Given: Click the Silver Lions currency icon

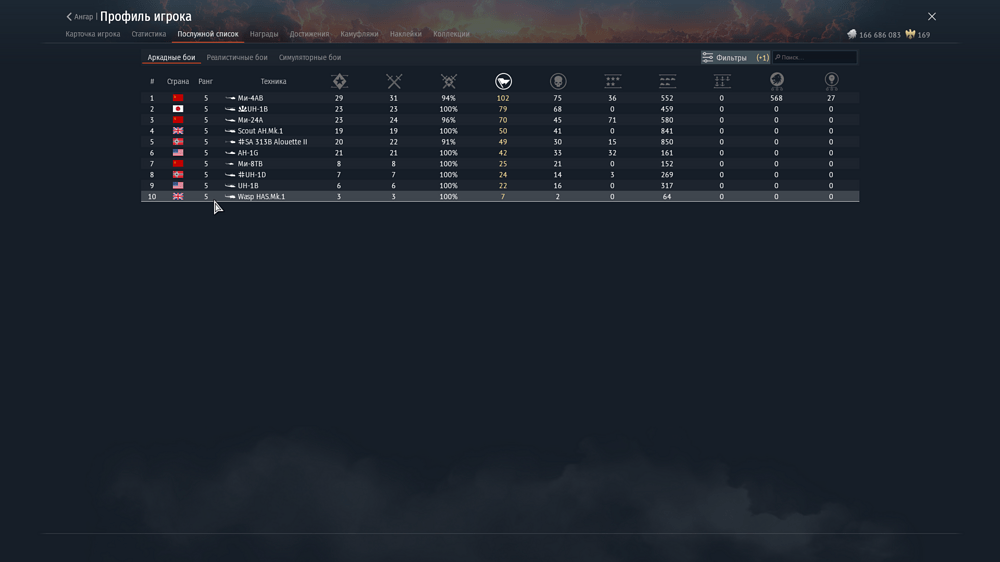Looking at the screenshot, I should point(852,34).
